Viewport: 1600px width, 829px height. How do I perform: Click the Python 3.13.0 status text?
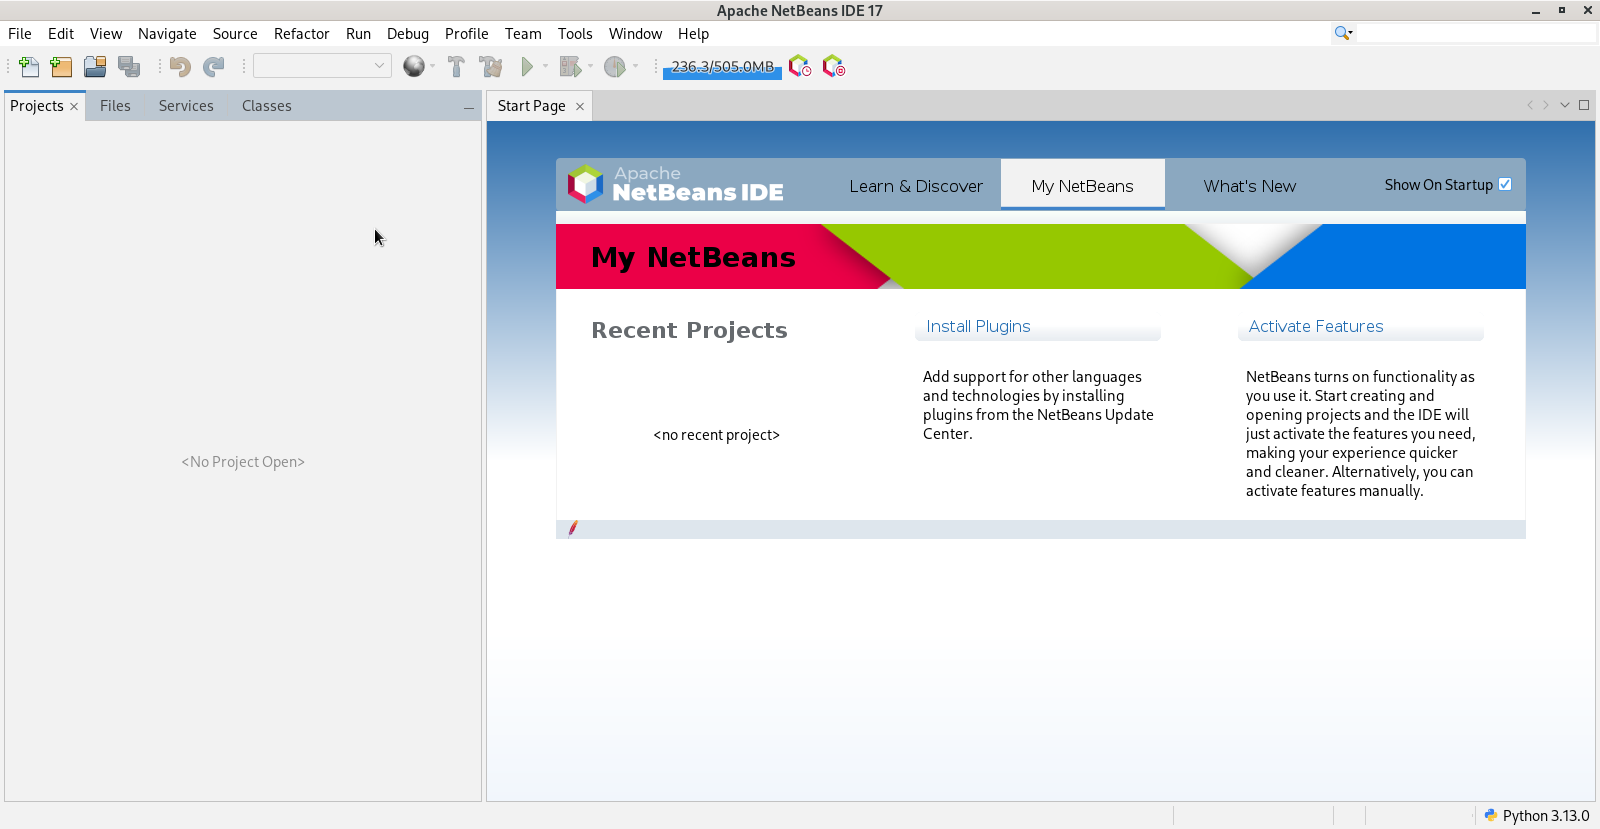tap(1546, 816)
